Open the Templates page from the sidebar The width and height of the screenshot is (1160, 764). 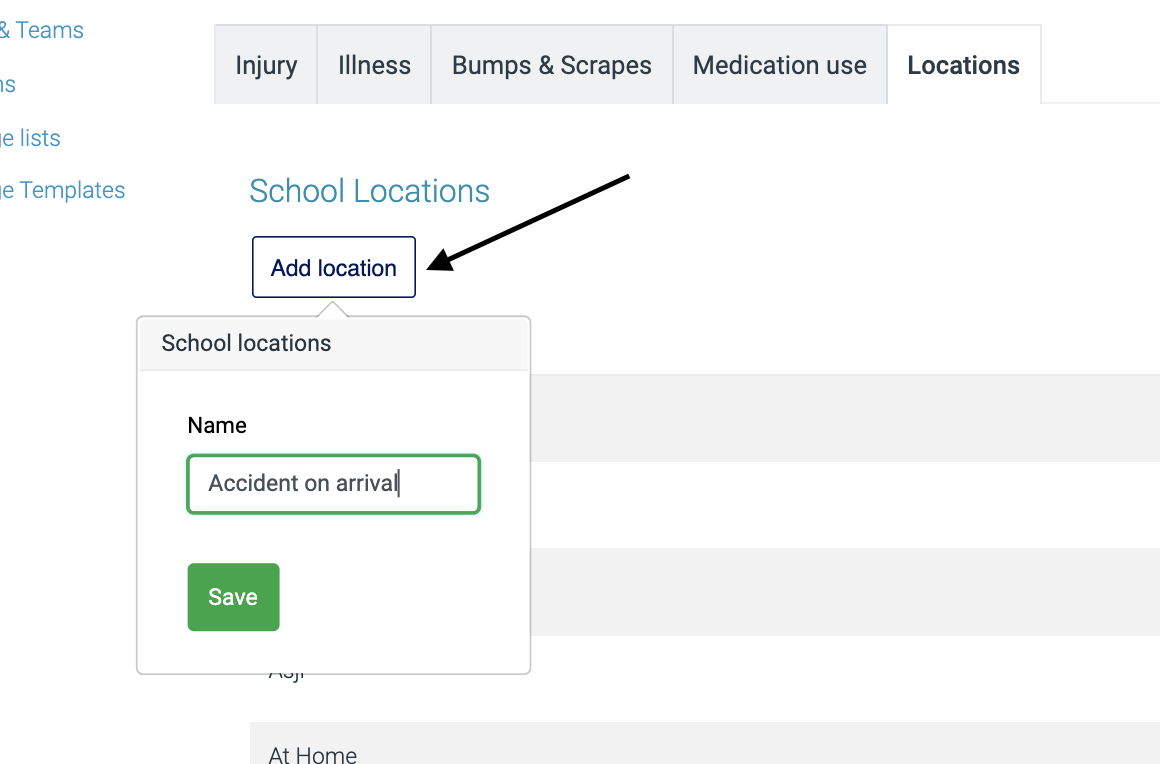(62, 190)
